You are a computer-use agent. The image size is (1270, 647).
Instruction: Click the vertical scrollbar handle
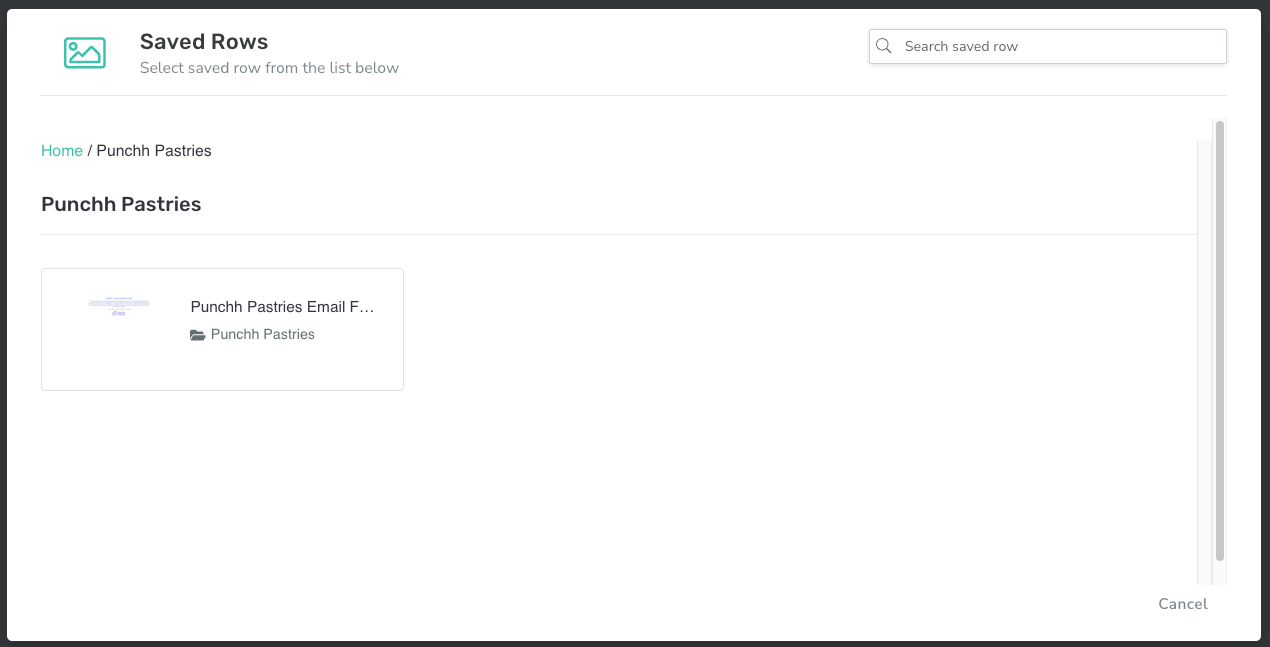[x=1220, y=340]
